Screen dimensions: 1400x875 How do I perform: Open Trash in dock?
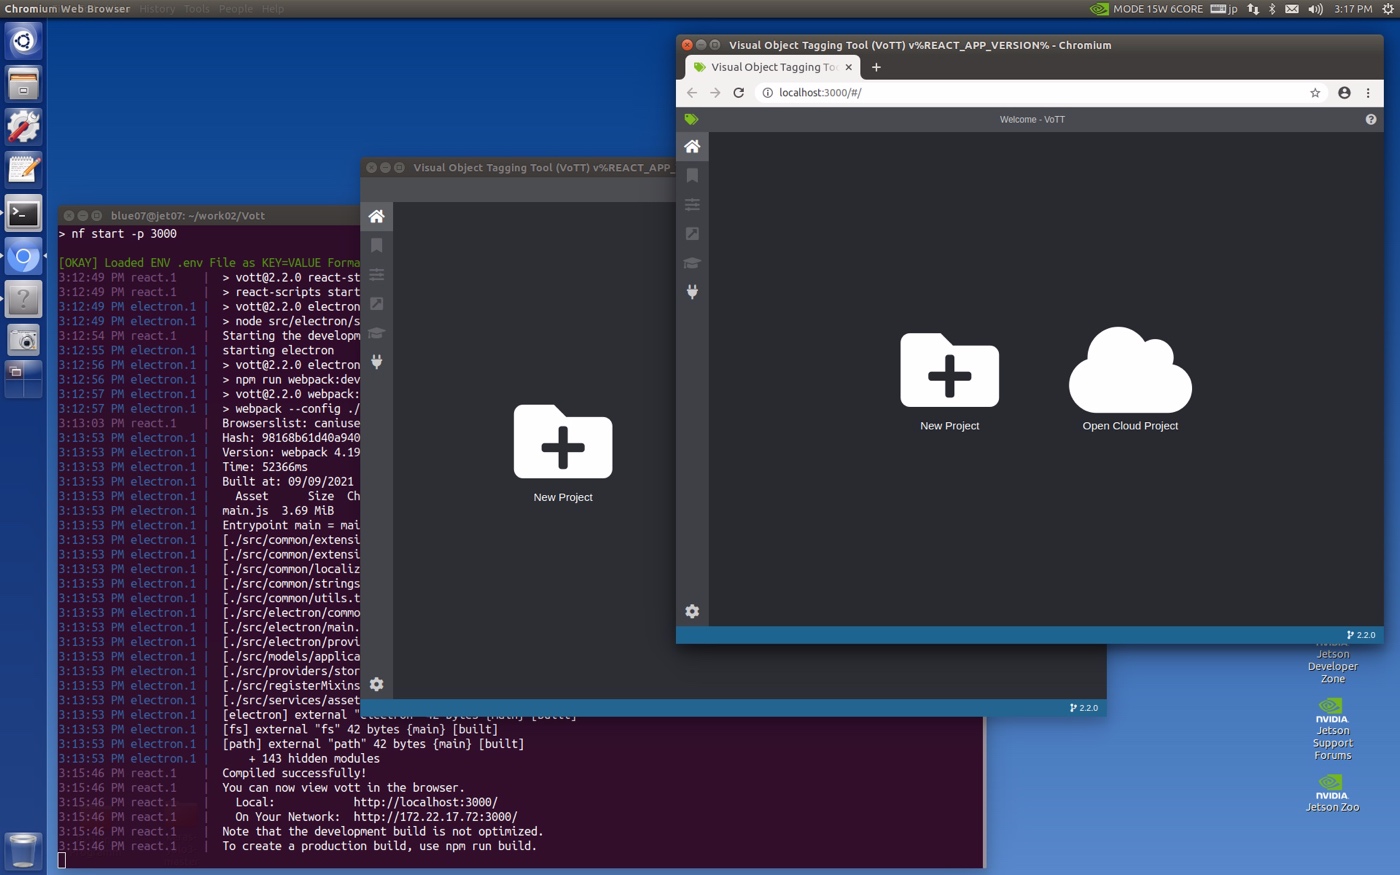[x=23, y=851]
